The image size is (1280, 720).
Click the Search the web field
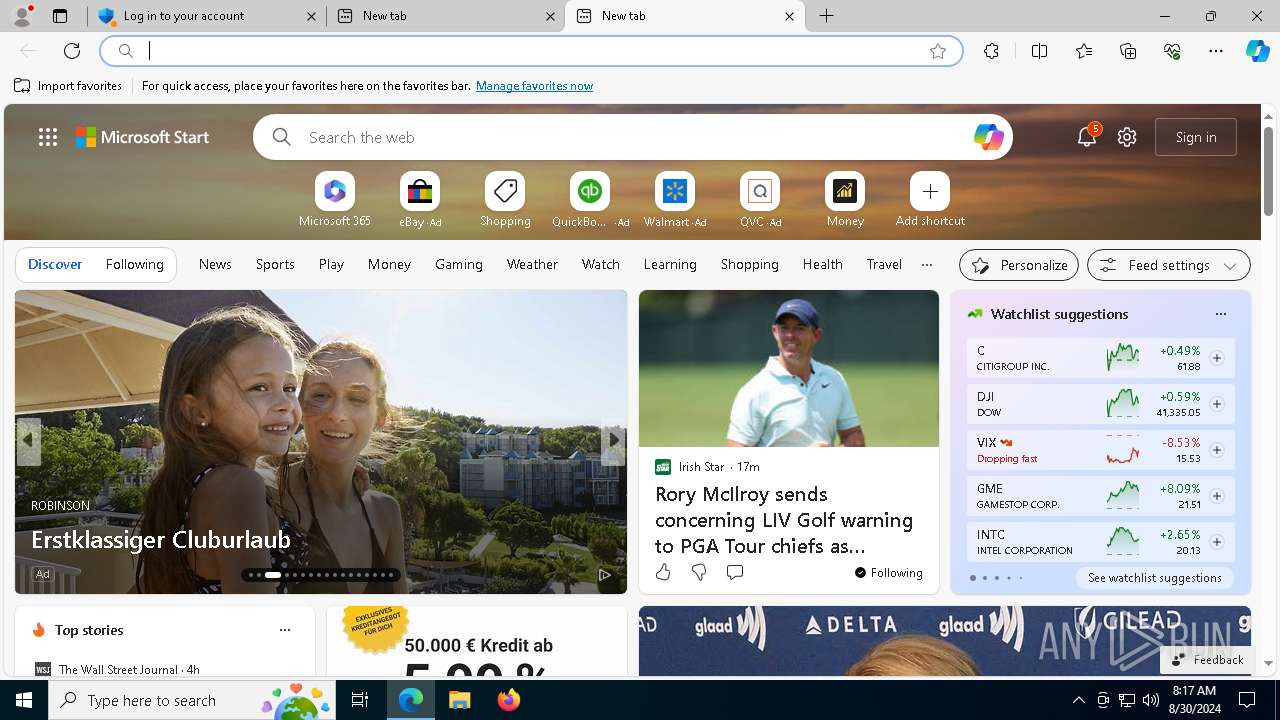pos(633,137)
